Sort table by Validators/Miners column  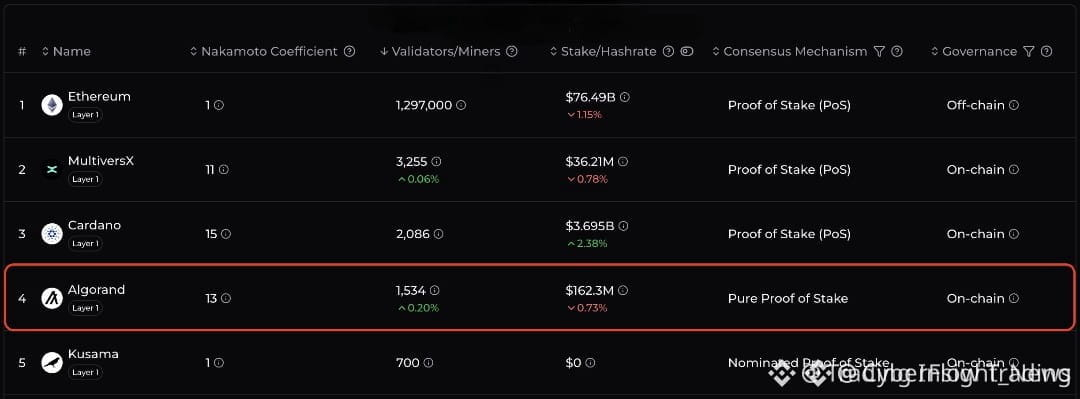pyautogui.click(x=444, y=52)
